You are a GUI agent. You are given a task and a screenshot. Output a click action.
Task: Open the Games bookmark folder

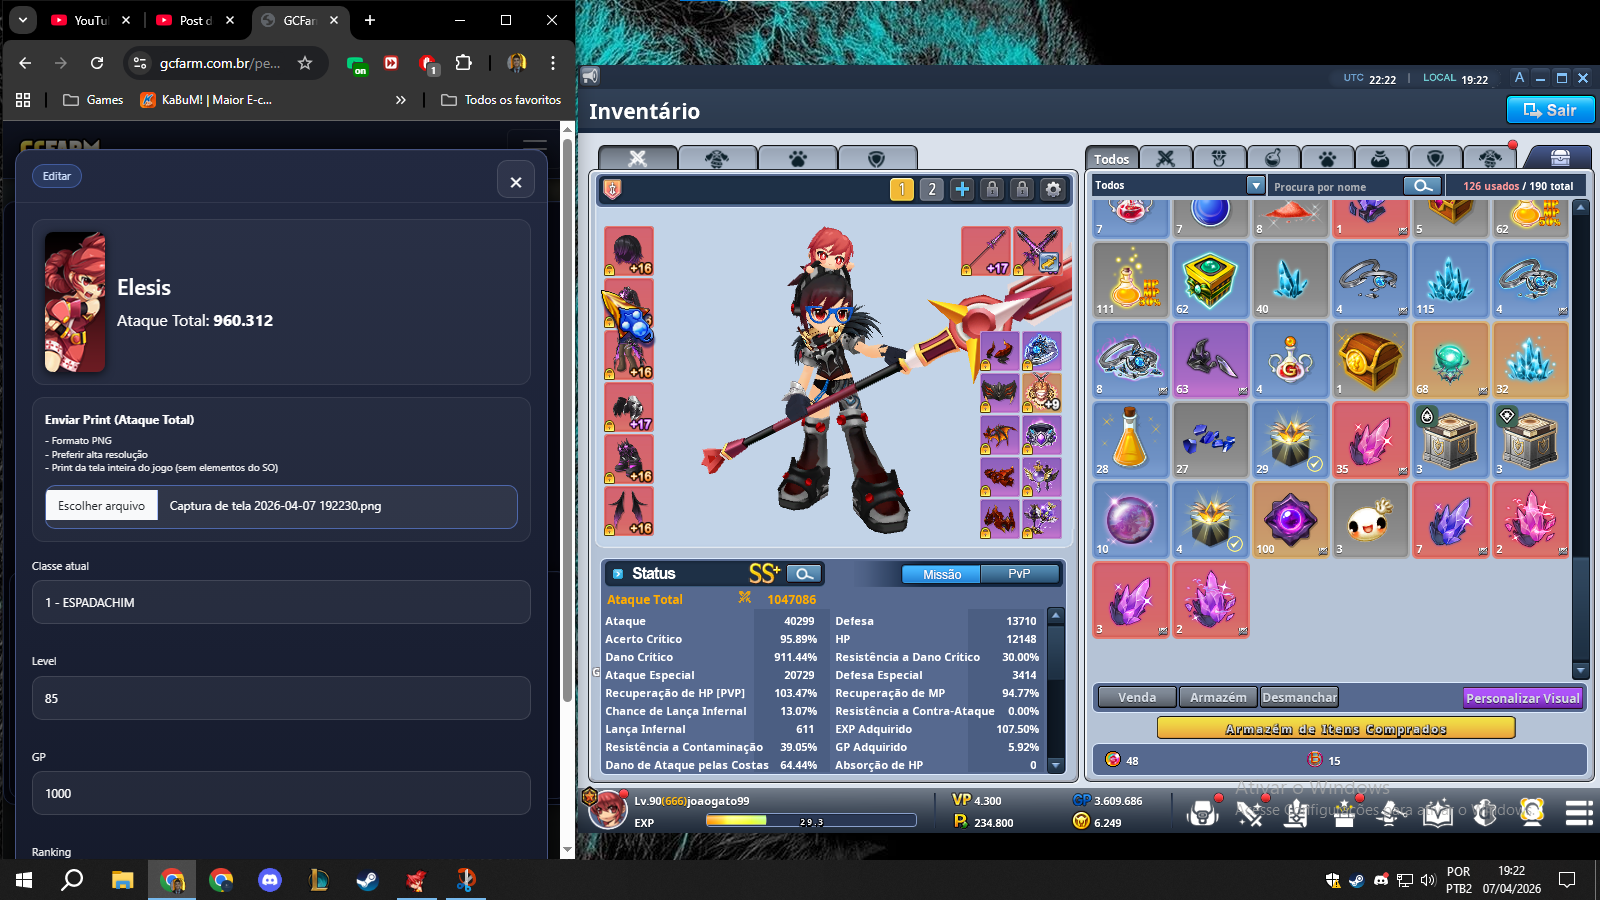click(x=93, y=100)
